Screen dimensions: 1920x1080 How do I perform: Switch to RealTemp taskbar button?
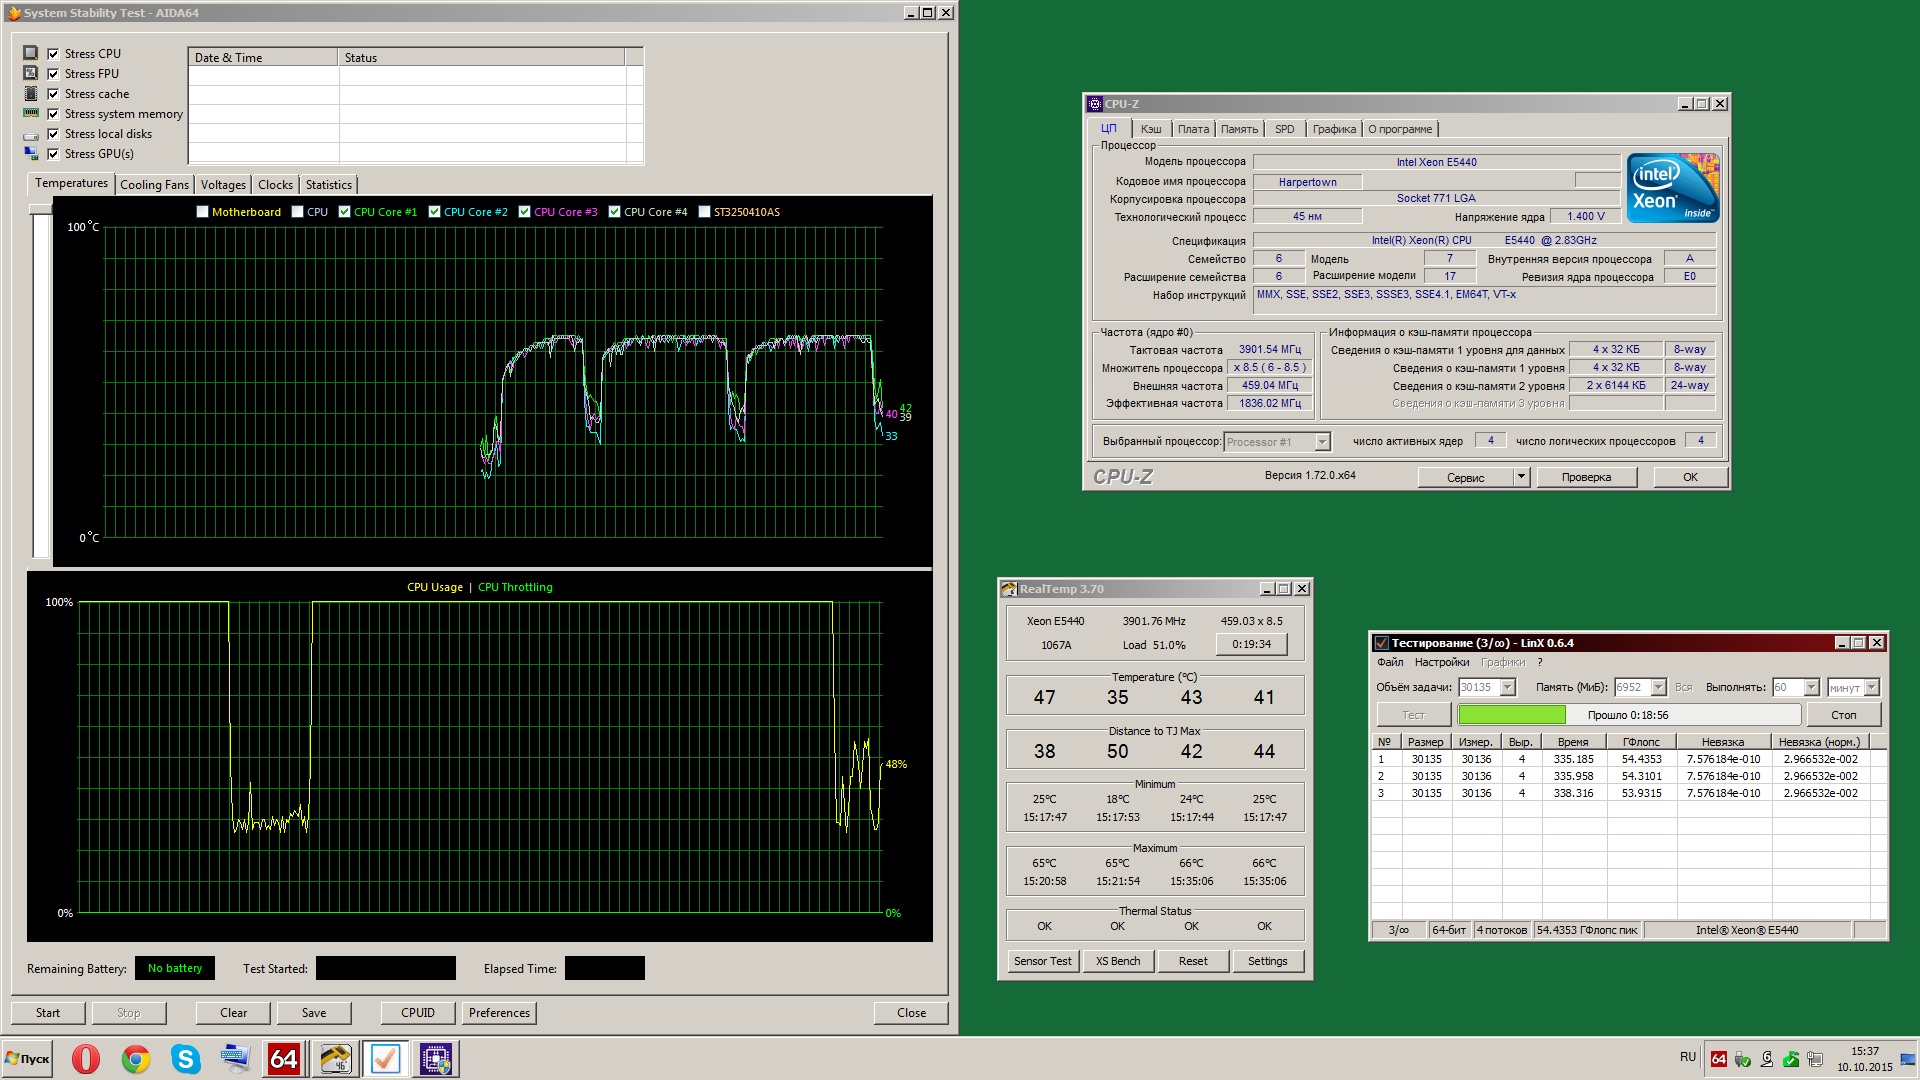click(335, 1059)
